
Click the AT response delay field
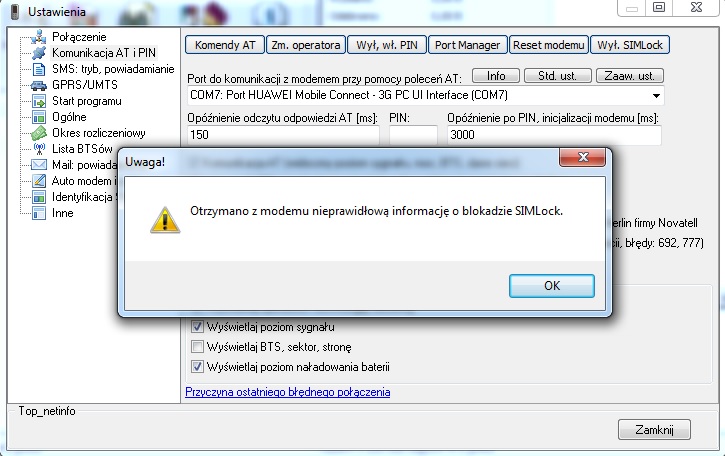281,135
